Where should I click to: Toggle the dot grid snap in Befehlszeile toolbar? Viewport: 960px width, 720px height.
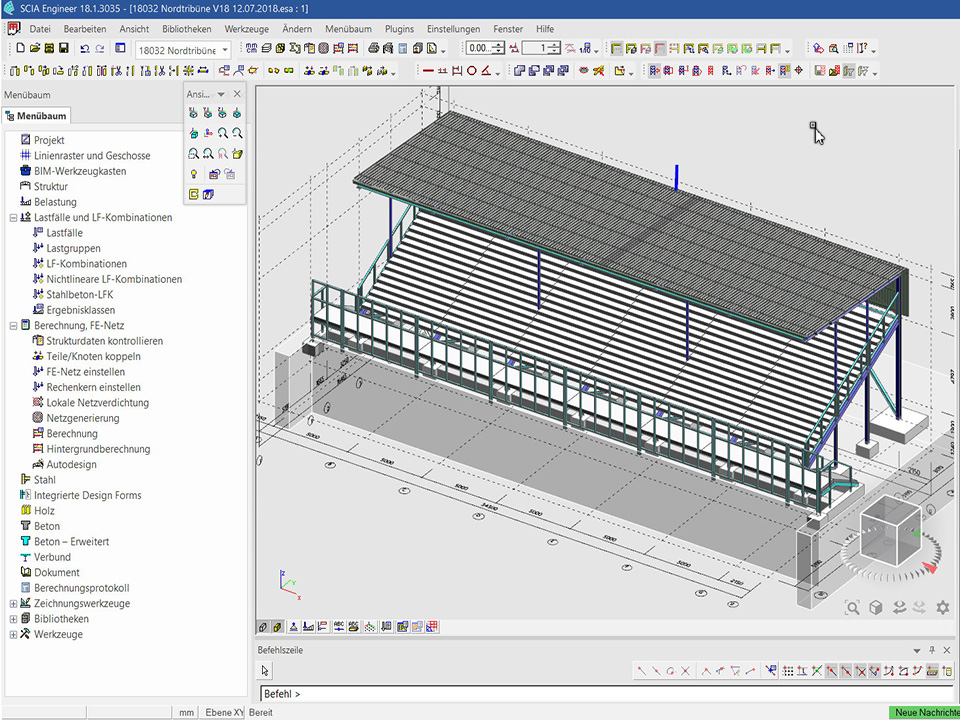click(788, 671)
